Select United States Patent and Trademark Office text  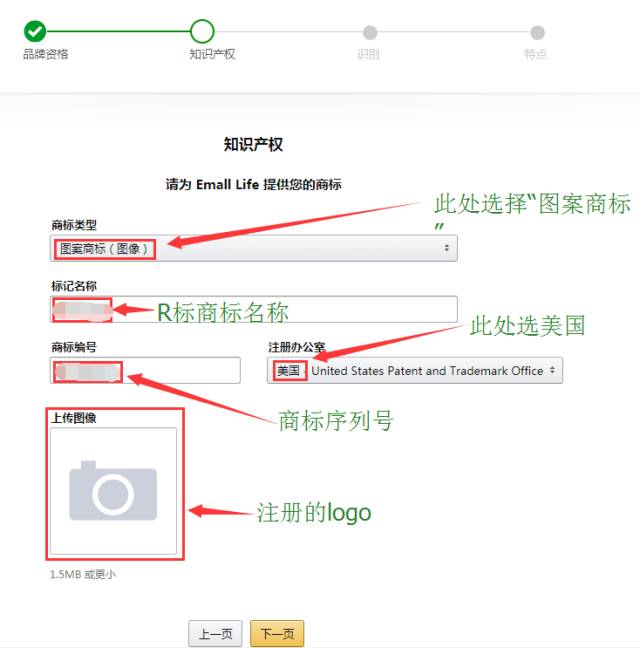(x=427, y=371)
